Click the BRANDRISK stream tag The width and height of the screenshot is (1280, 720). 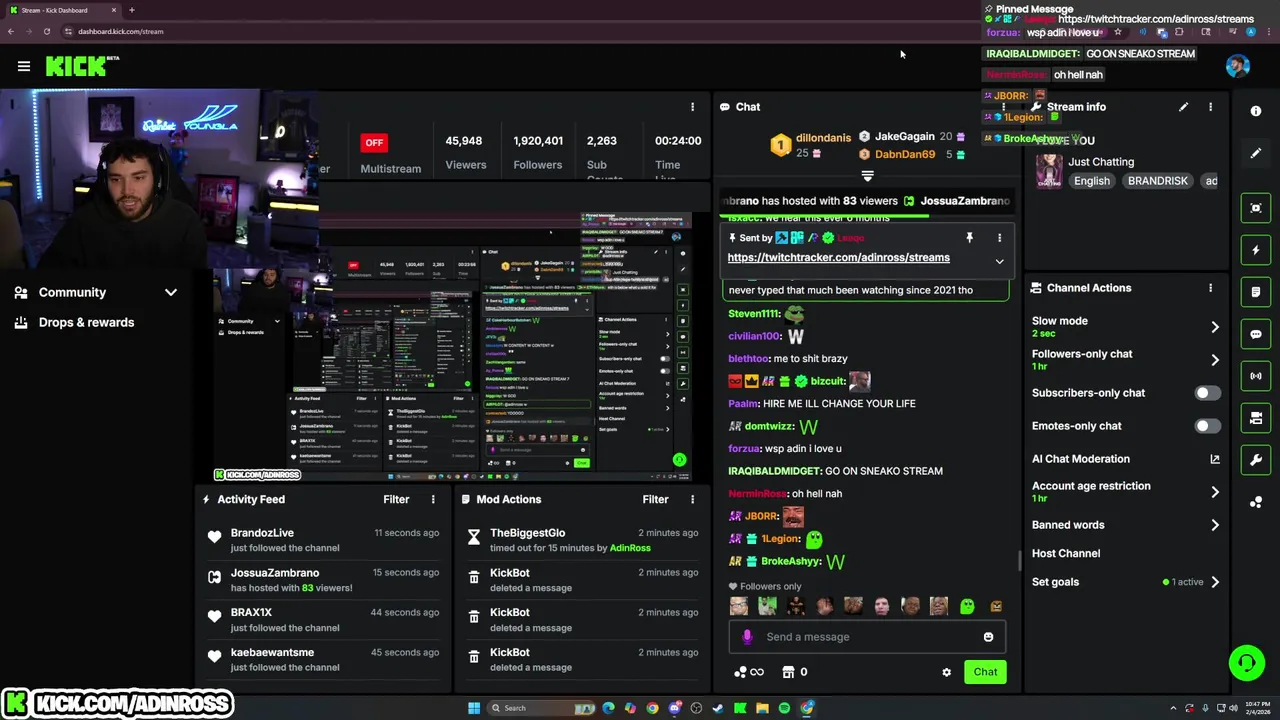click(1157, 181)
